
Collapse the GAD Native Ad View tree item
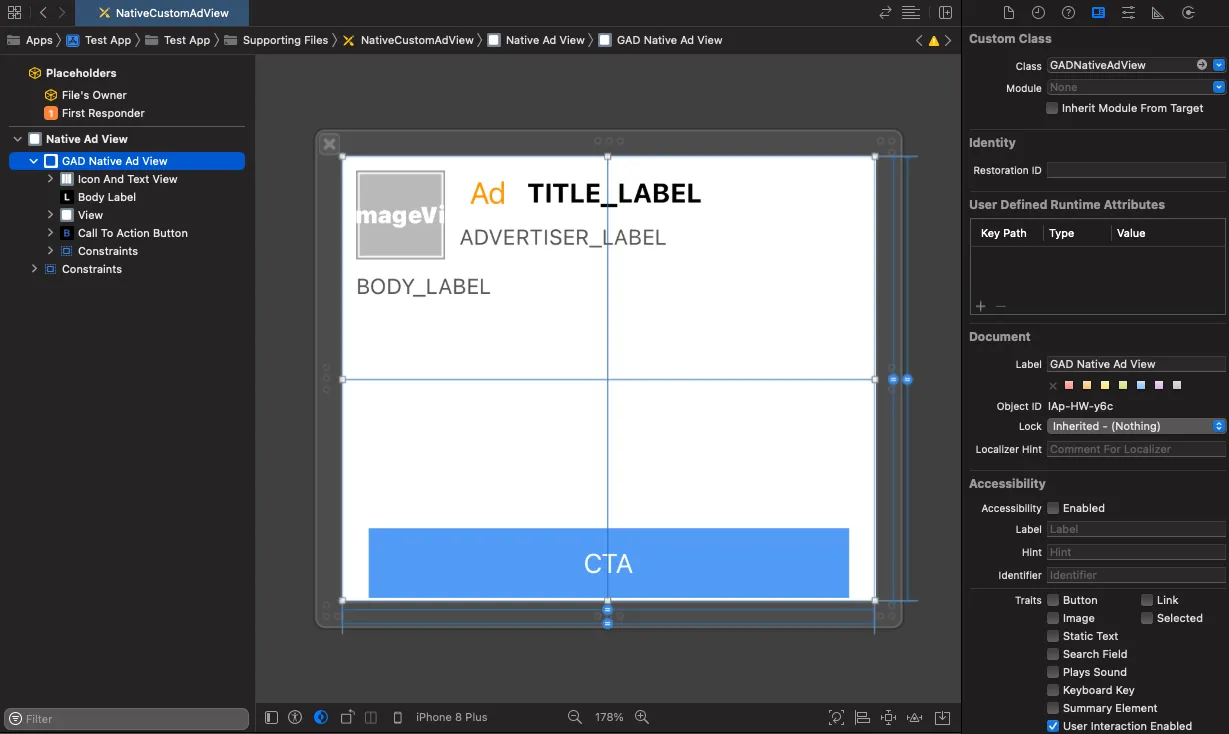pyautogui.click(x=32, y=160)
